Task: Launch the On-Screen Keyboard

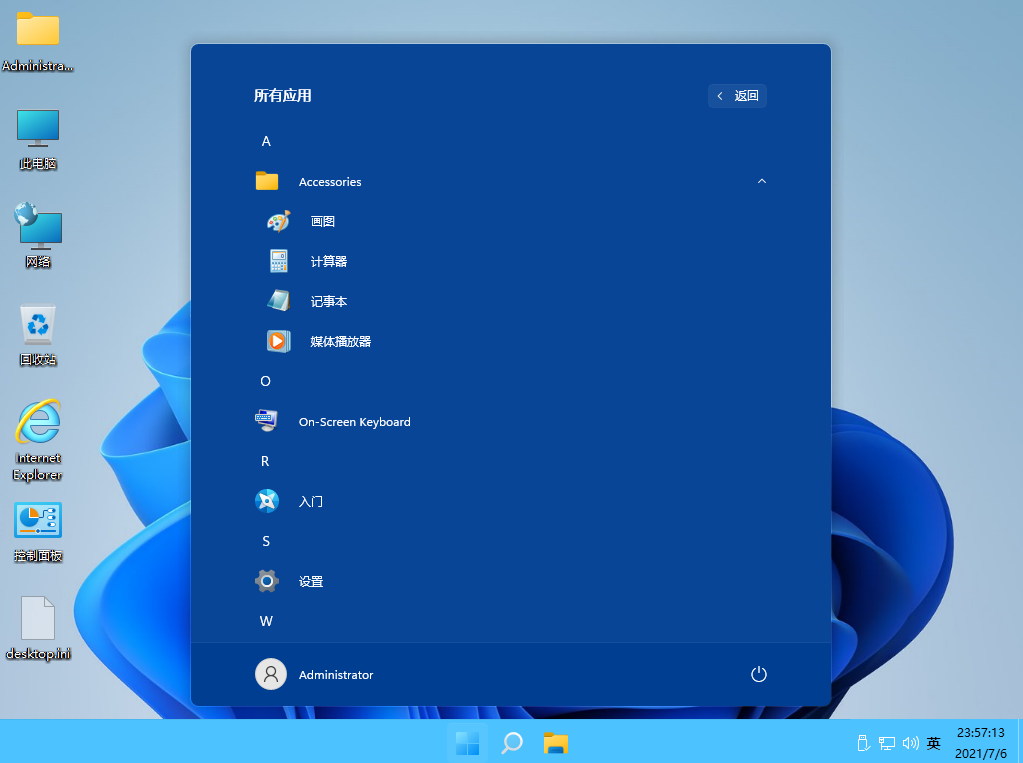Action: coord(355,421)
